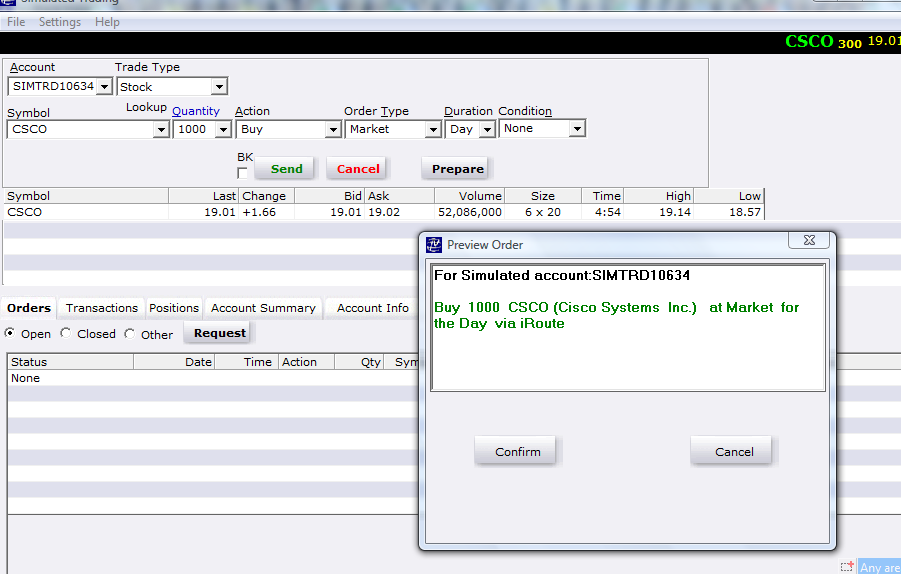Click the Status column header in orders table

coord(71,362)
